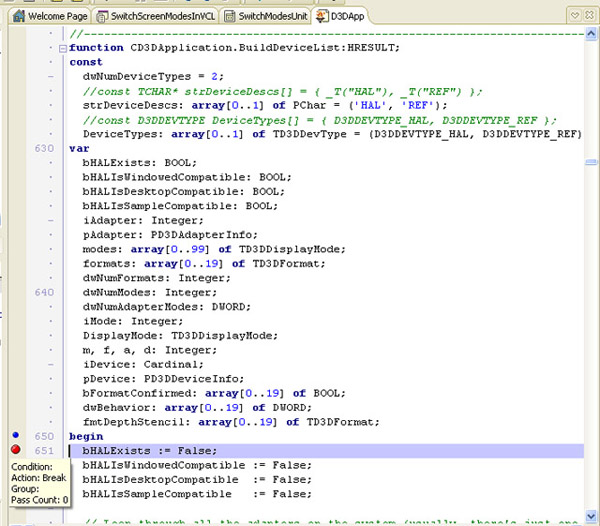
Task: Click the 'bHALIsDesktopCompatible: BOOL;' declaration
Action: click(x=184, y=192)
